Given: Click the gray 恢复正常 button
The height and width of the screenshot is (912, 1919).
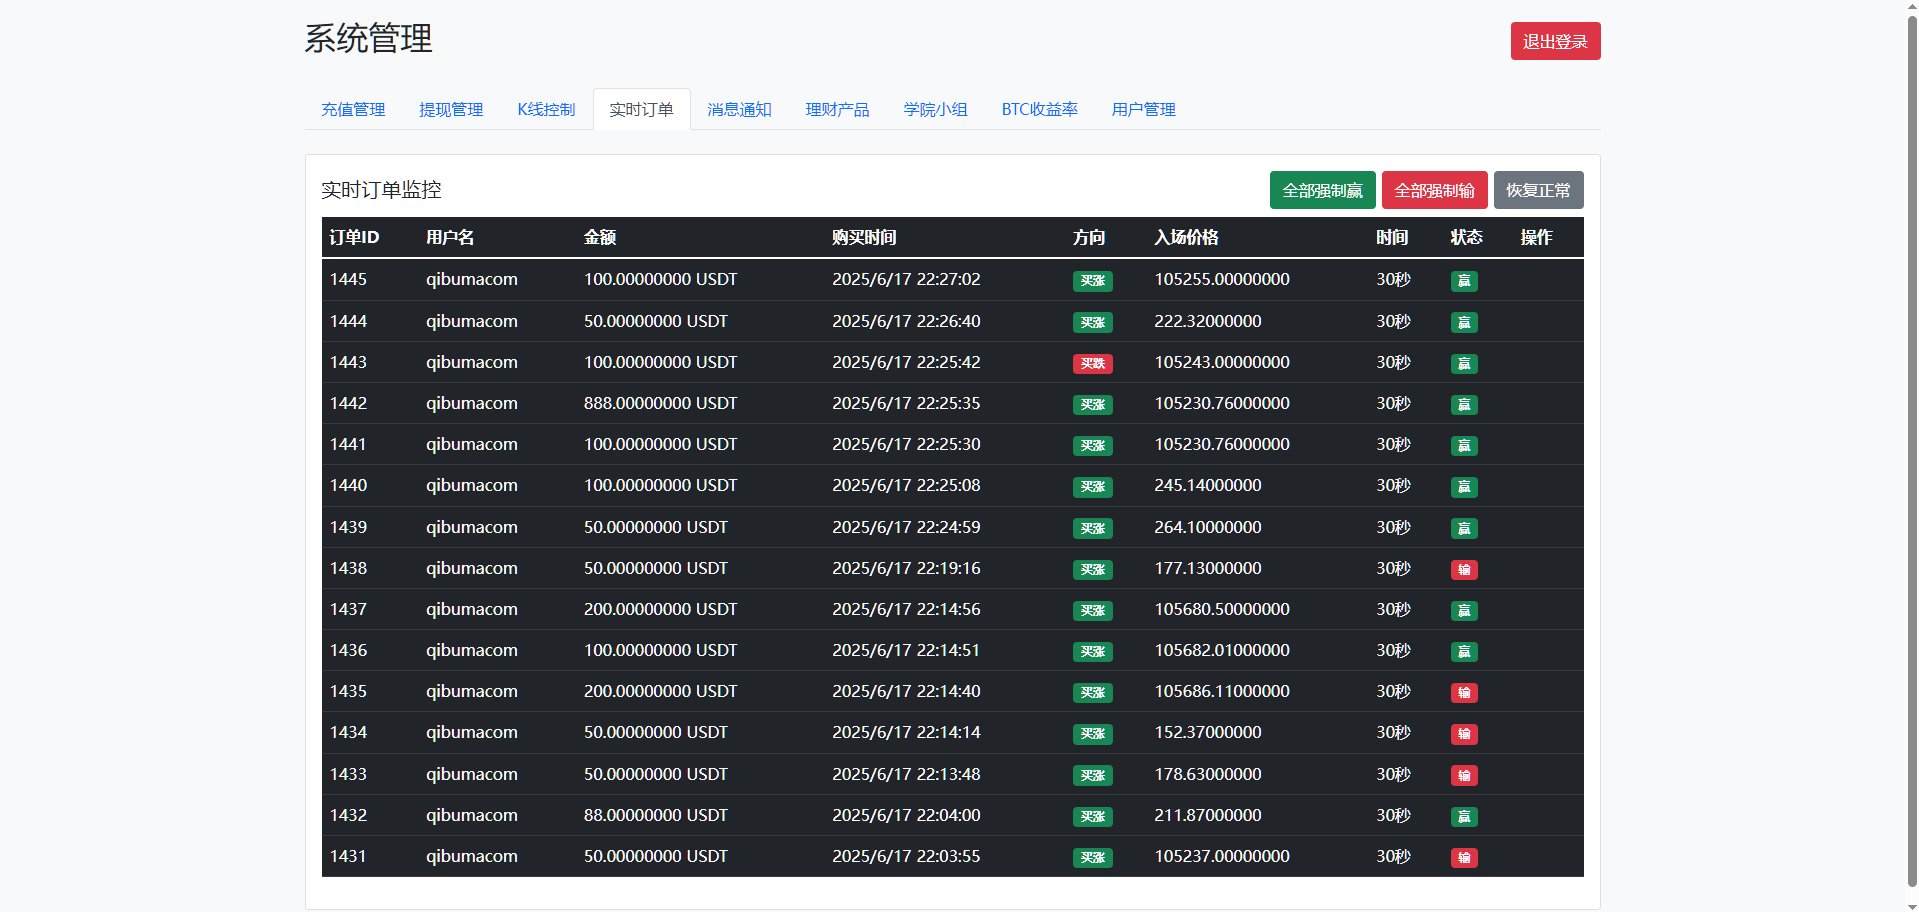Looking at the screenshot, I should (x=1537, y=190).
